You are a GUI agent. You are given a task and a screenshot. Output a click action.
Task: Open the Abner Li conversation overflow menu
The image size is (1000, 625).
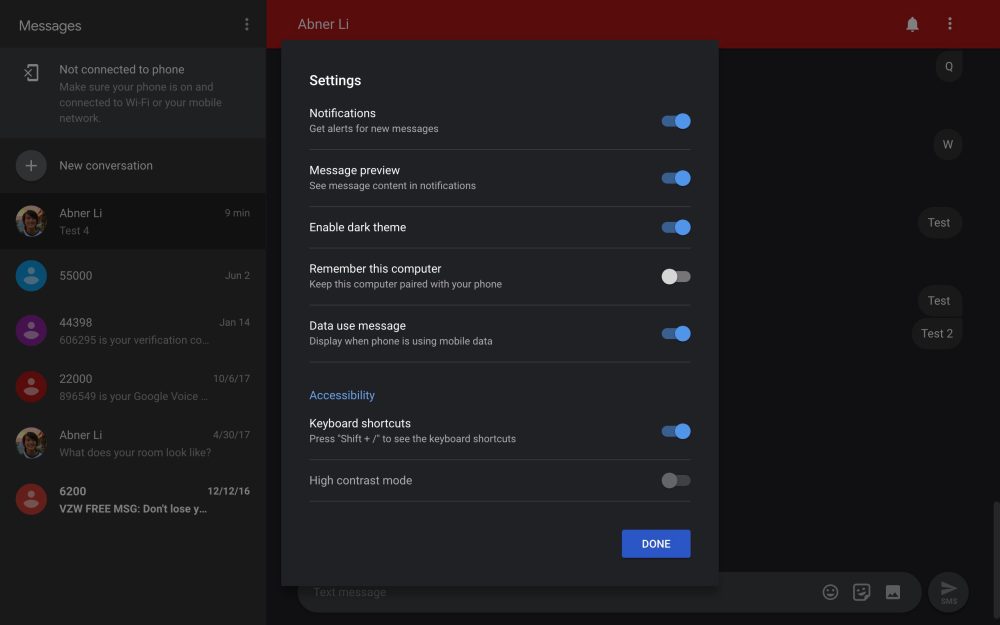949,23
